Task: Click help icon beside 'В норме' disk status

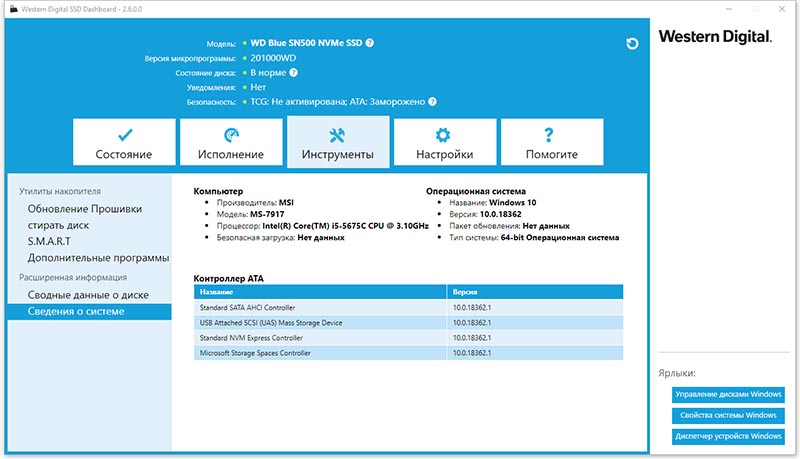Action: tap(293, 72)
